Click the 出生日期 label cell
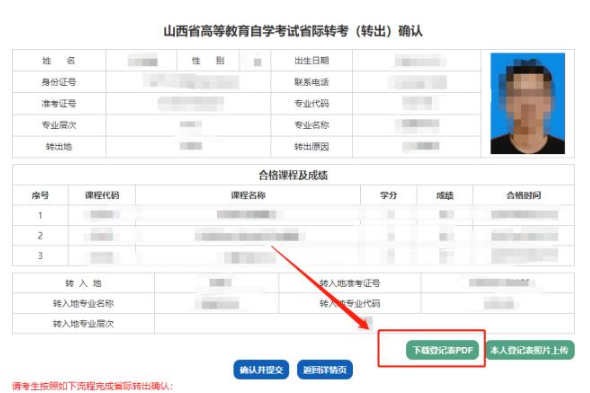 (x=312, y=60)
